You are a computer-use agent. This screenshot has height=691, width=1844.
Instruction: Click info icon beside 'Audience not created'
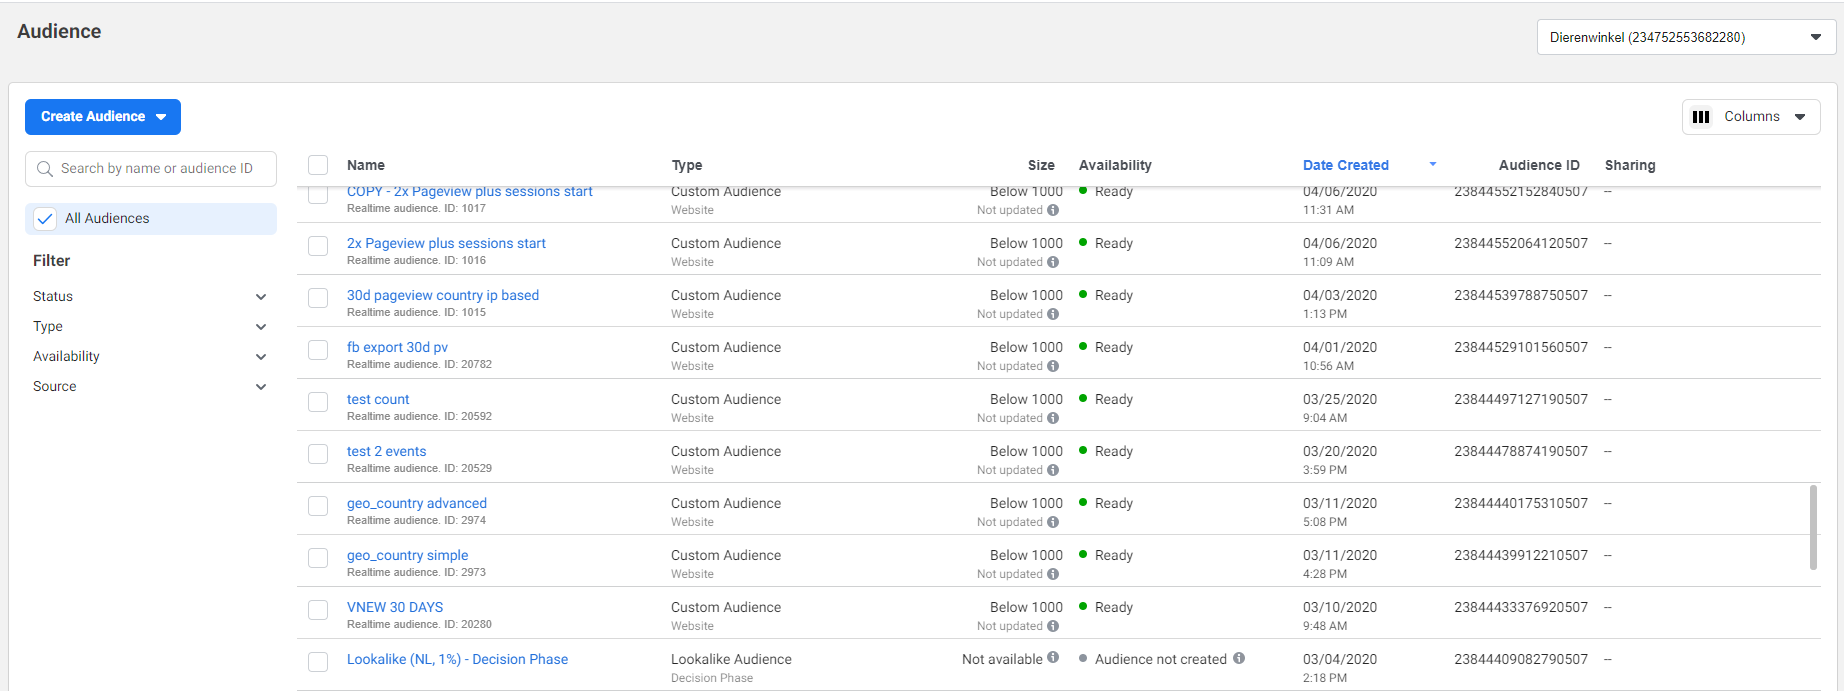coord(1239,658)
